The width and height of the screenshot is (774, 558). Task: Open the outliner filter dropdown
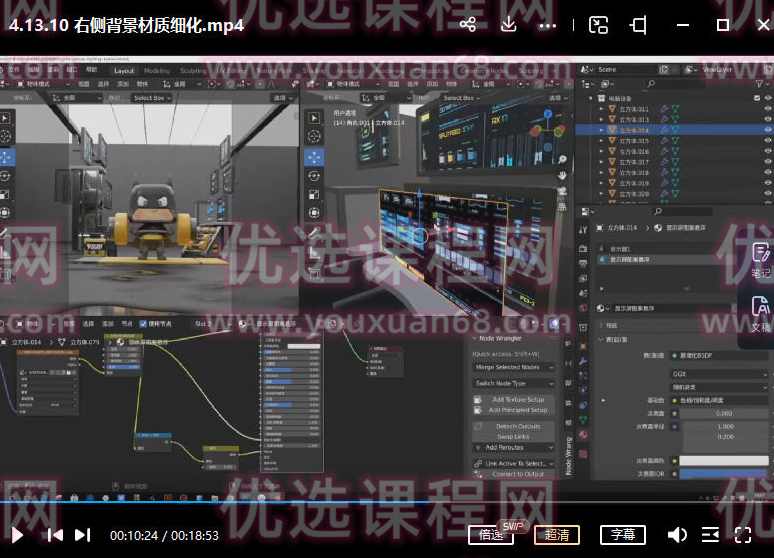pos(760,84)
